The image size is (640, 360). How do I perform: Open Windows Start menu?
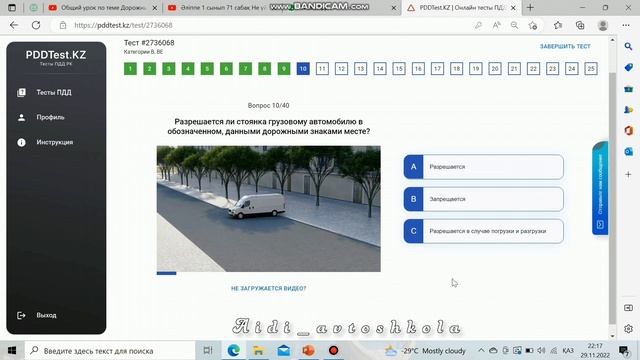[12, 351]
